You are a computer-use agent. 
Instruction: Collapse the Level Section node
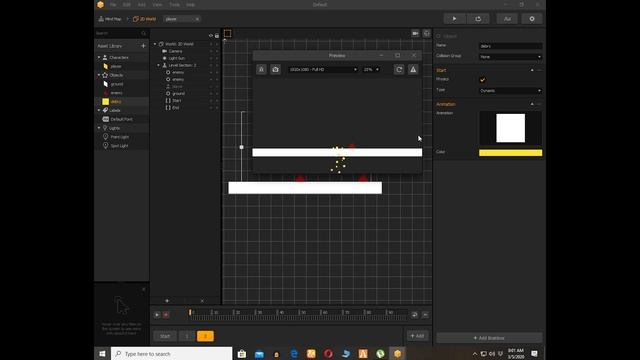[159, 65]
